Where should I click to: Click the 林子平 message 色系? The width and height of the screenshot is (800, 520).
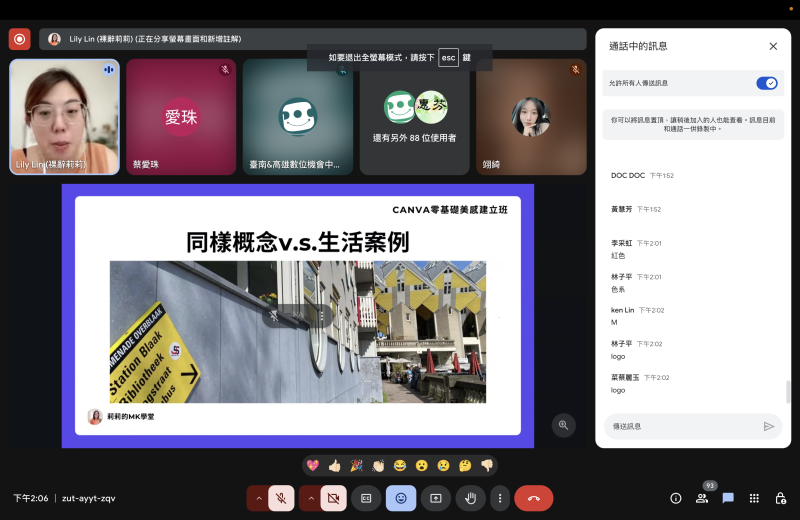tap(618, 289)
